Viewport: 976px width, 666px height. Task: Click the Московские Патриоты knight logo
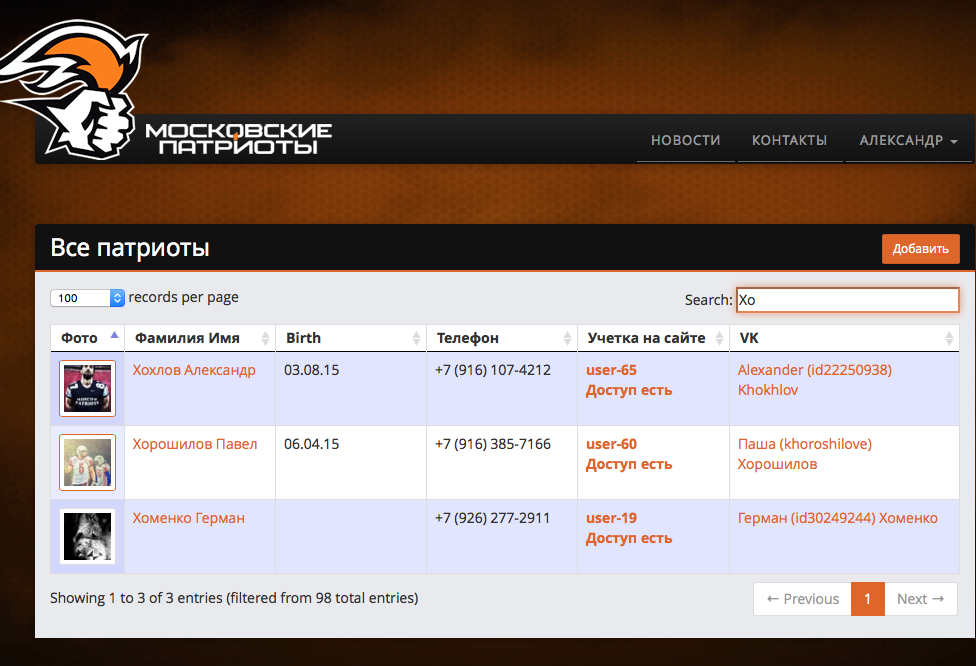(x=73, y=89)
